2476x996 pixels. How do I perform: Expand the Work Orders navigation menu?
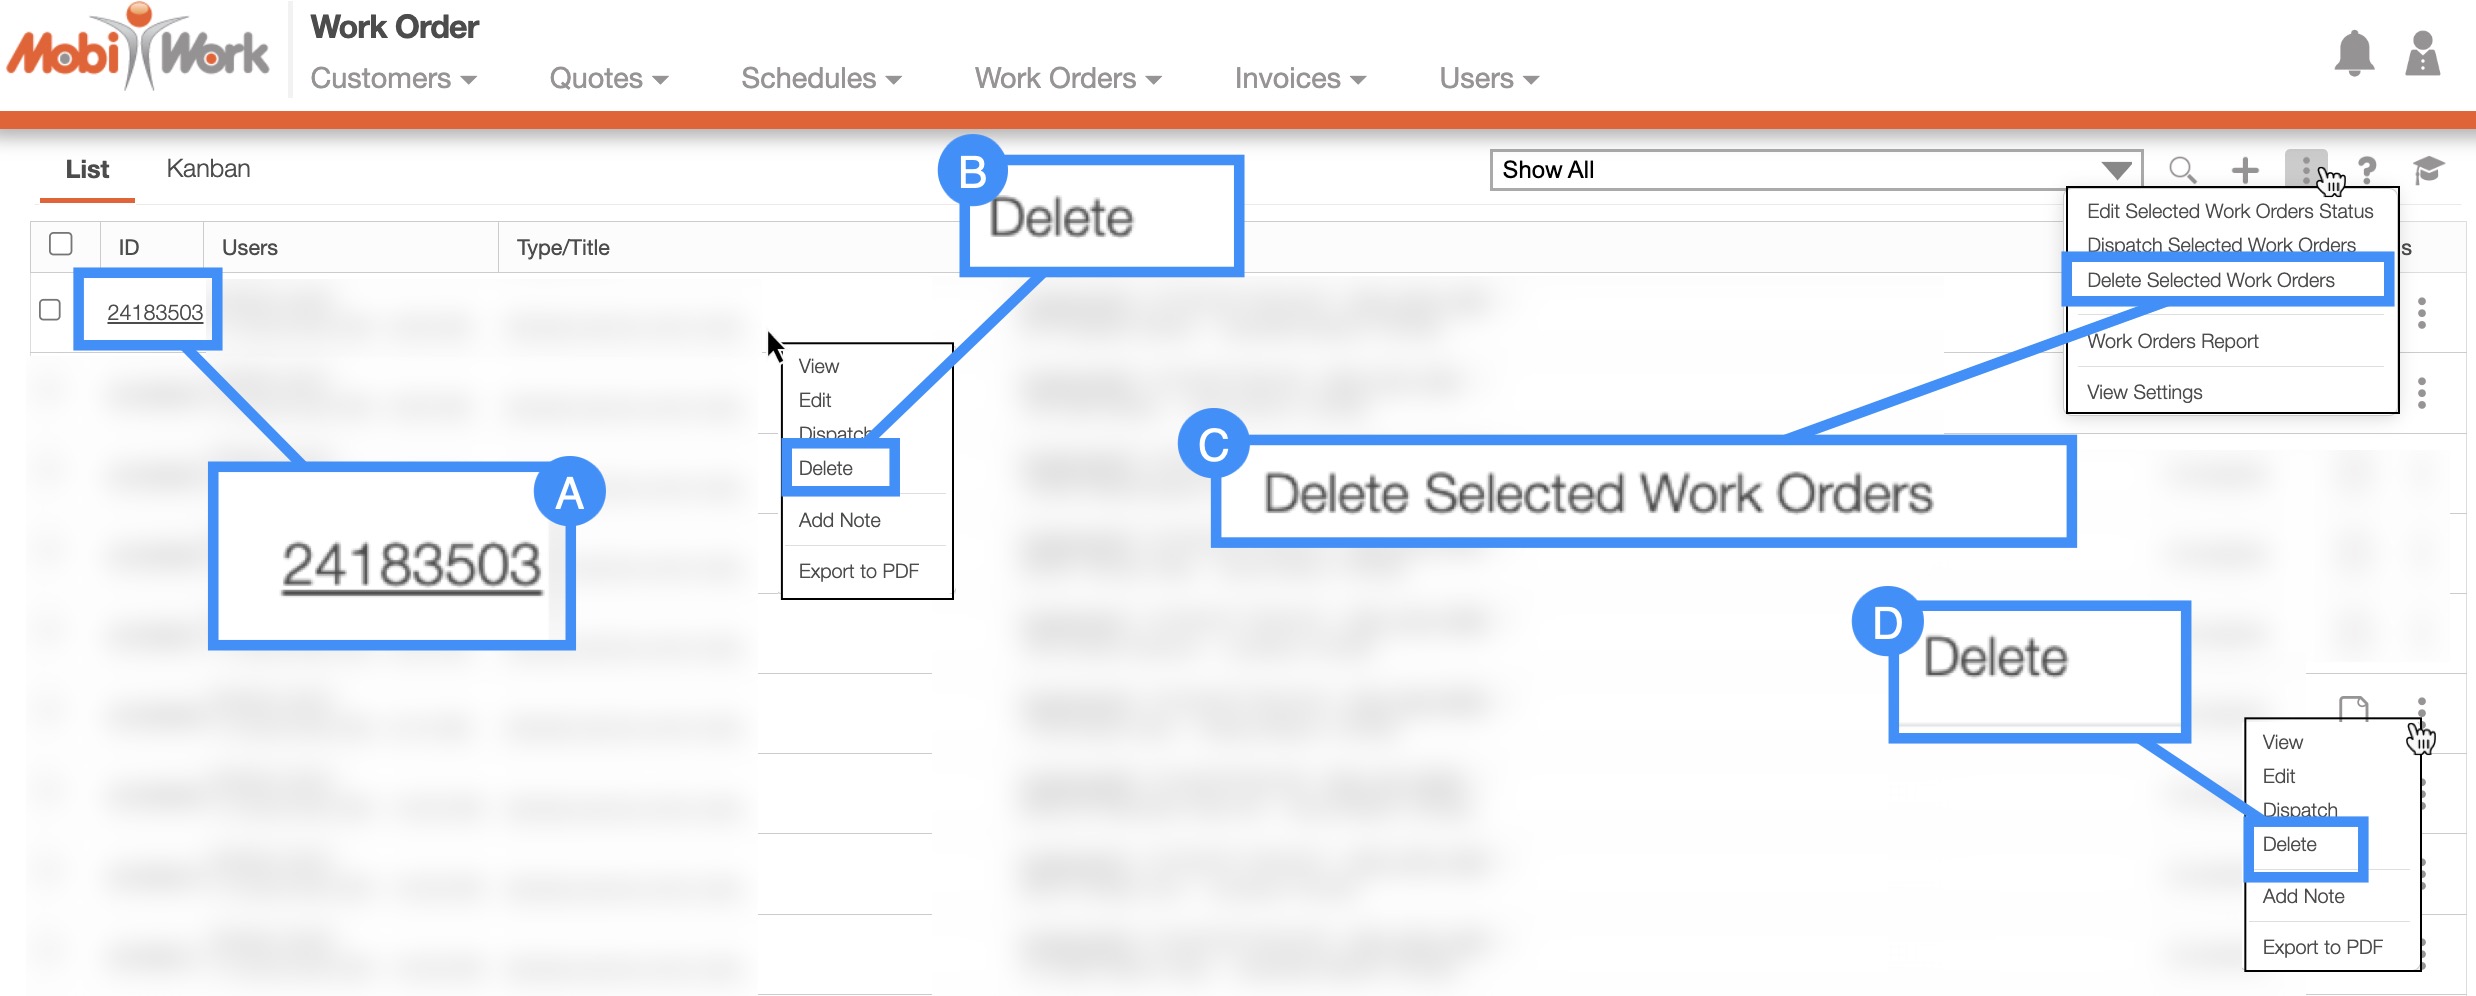1067,78
